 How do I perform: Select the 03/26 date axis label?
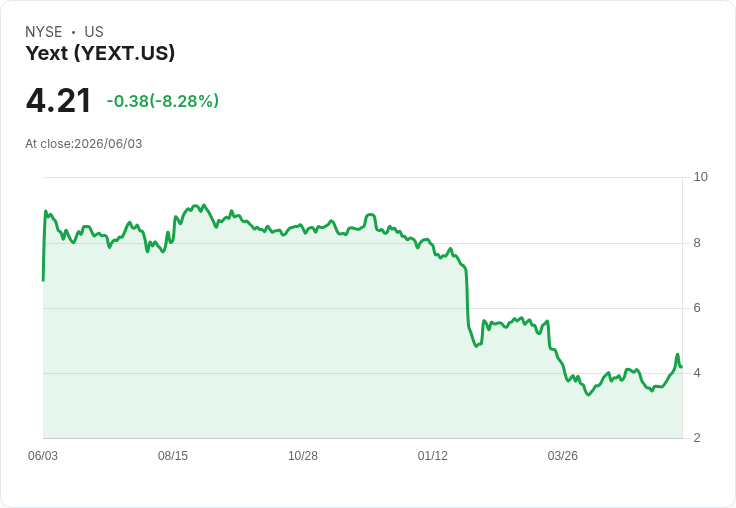tap(562, 456)
